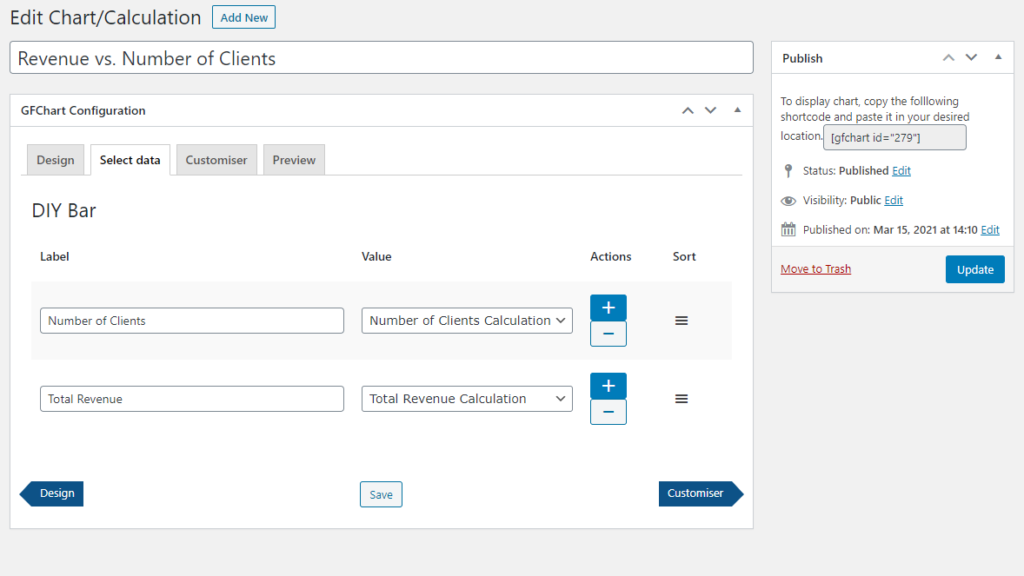Open the Preview tab
The width and height of the screenshot is (1024, 576).
click(x=294, y=160)
